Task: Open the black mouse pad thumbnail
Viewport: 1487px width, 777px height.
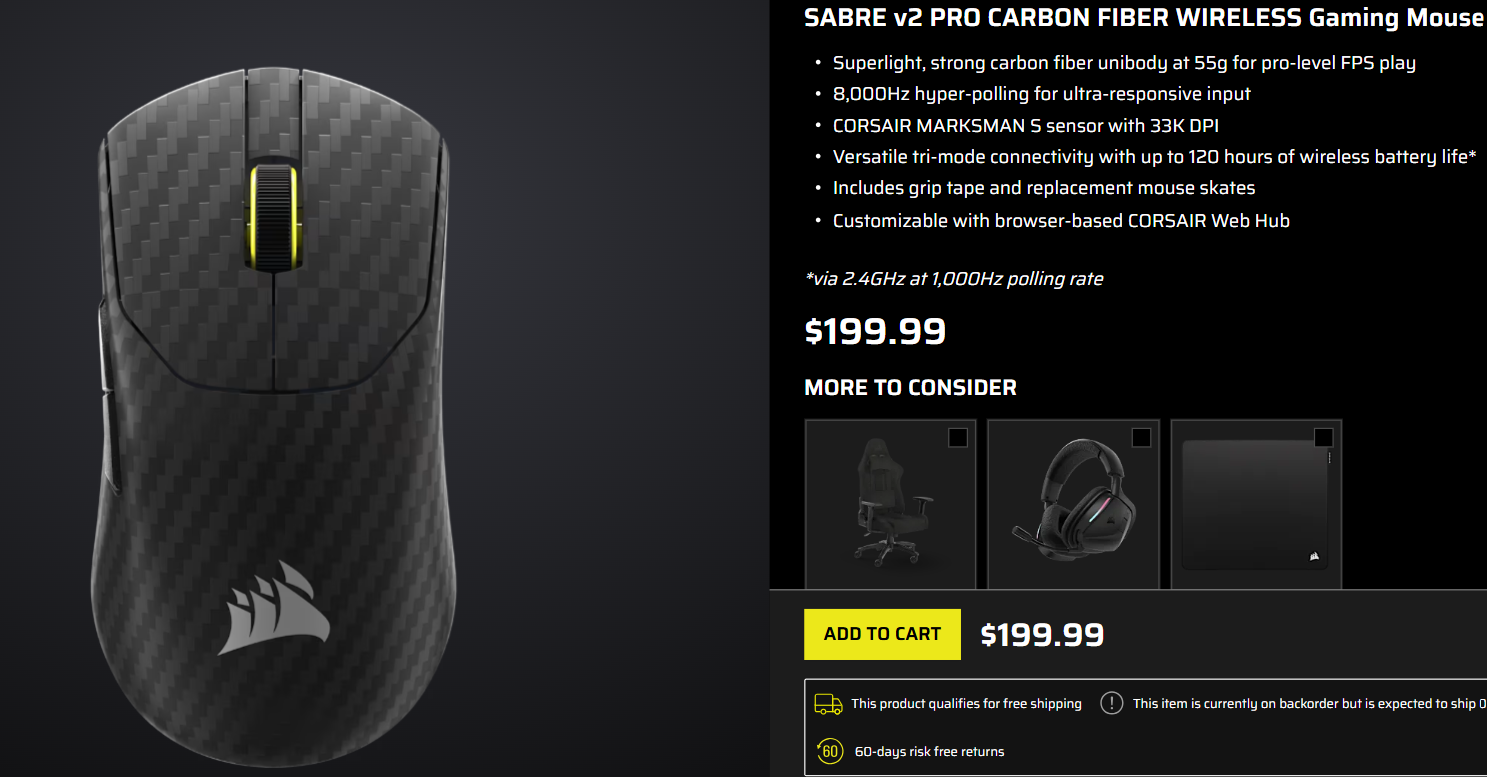Action: (1256, 504)
